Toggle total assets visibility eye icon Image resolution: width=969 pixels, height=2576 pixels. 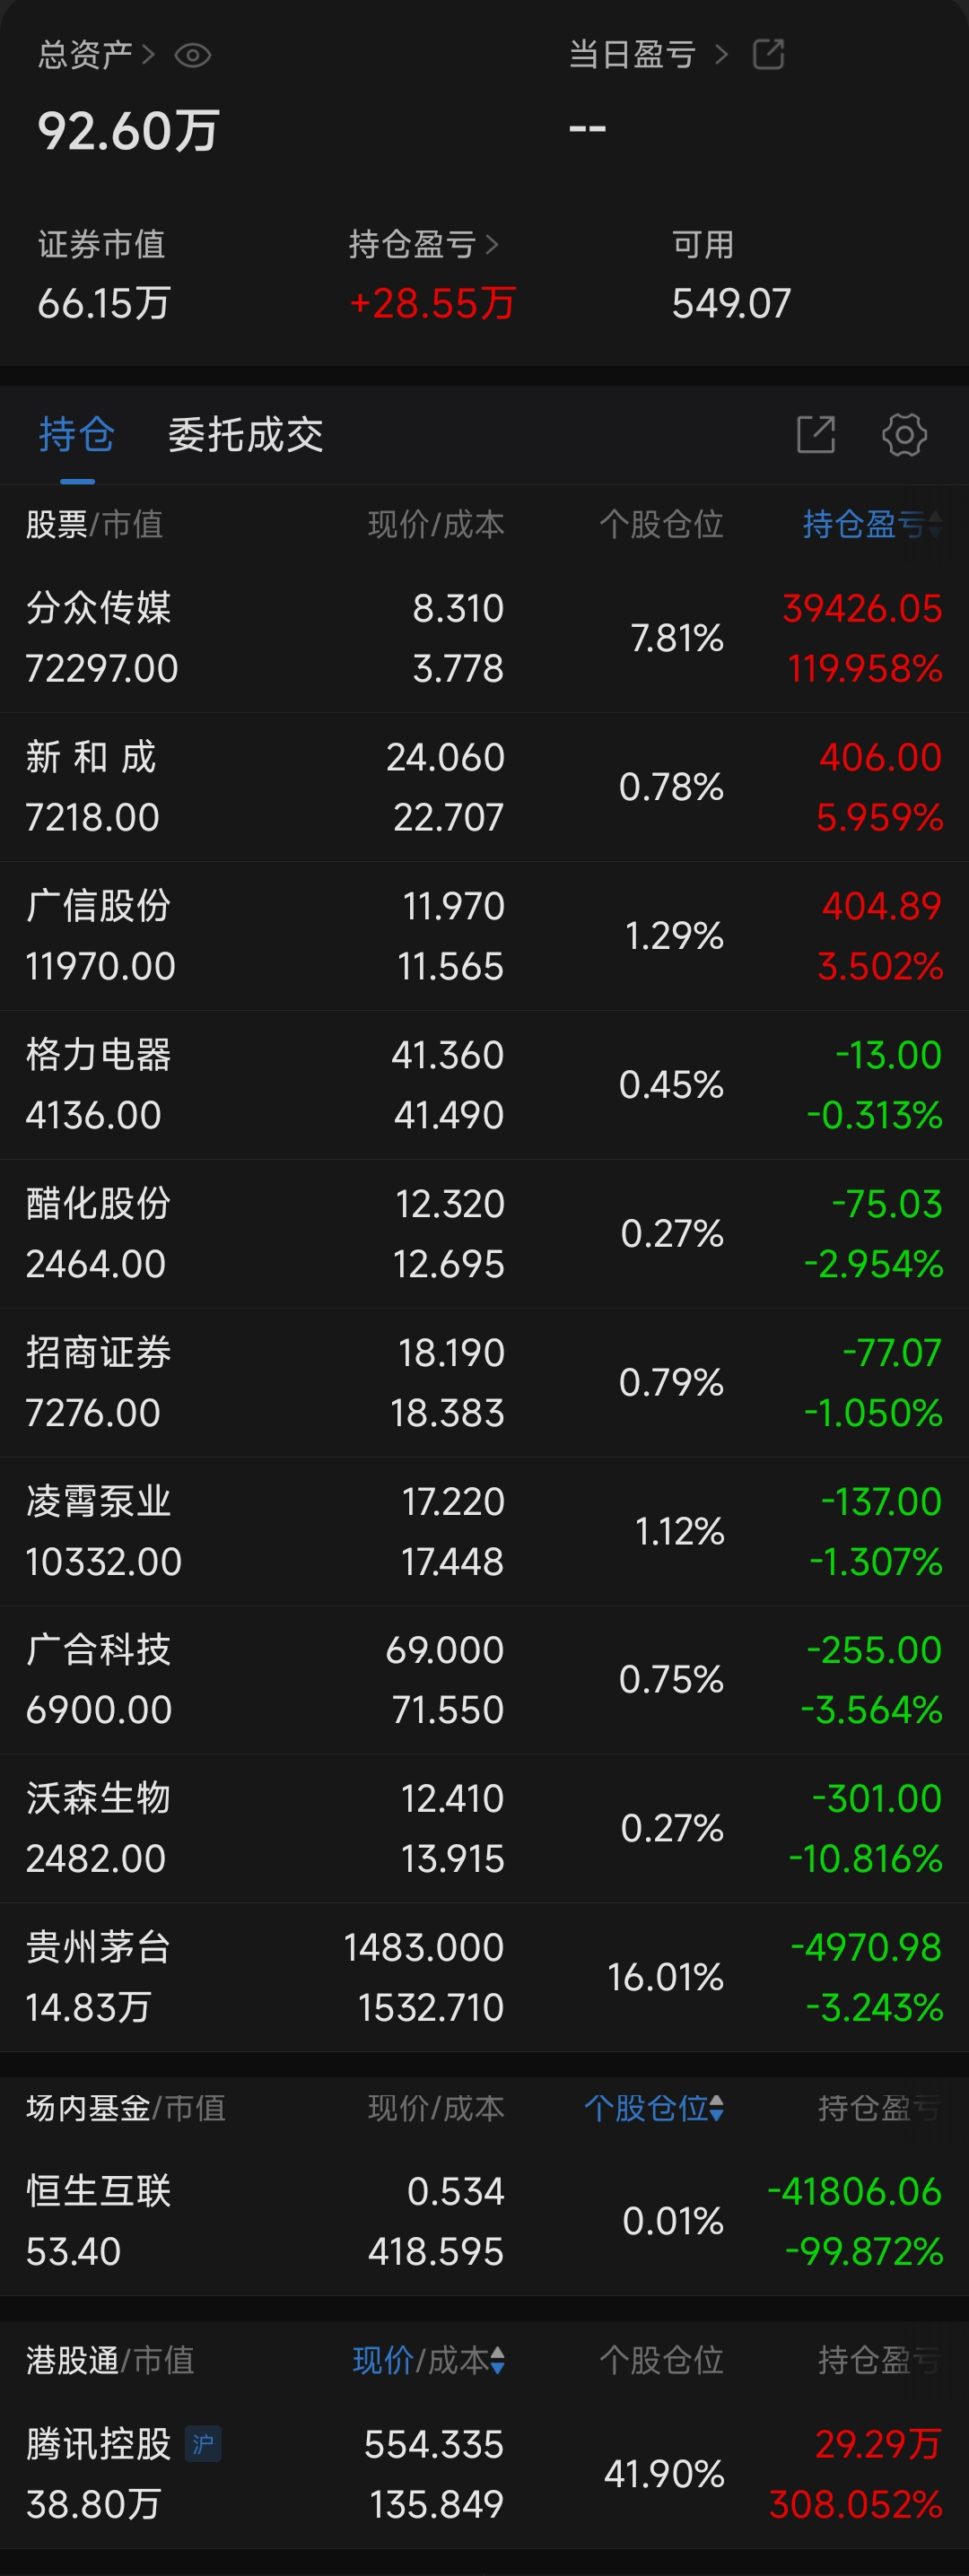192,55
